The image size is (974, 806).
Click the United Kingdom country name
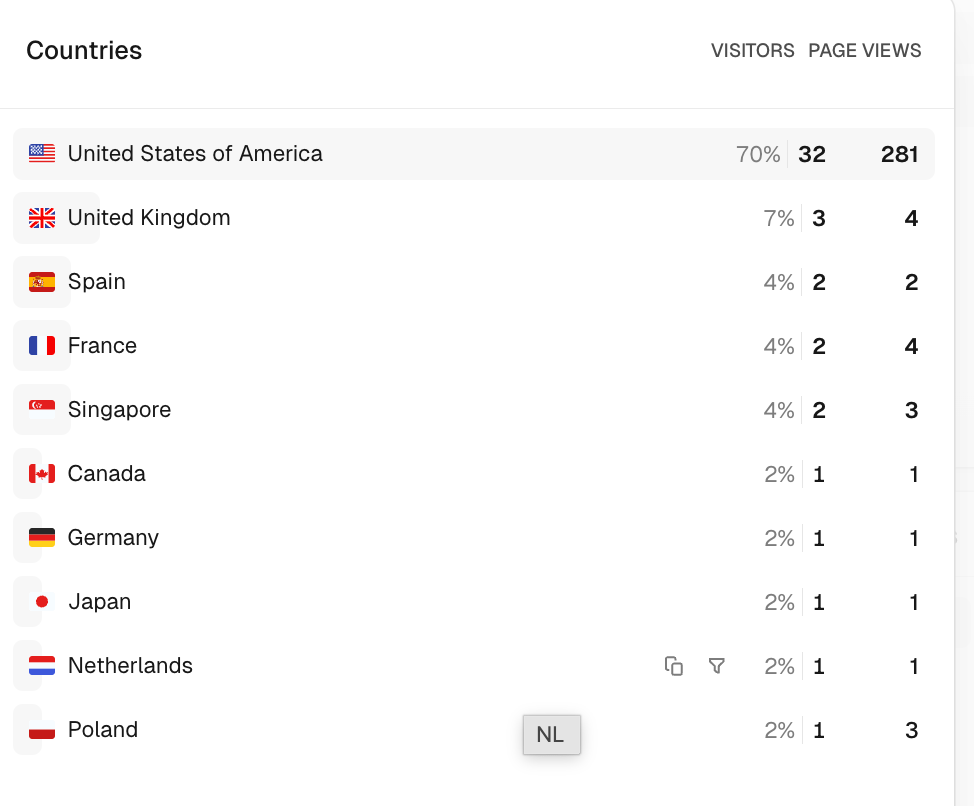pyautogui.click(x=149, y=218)
